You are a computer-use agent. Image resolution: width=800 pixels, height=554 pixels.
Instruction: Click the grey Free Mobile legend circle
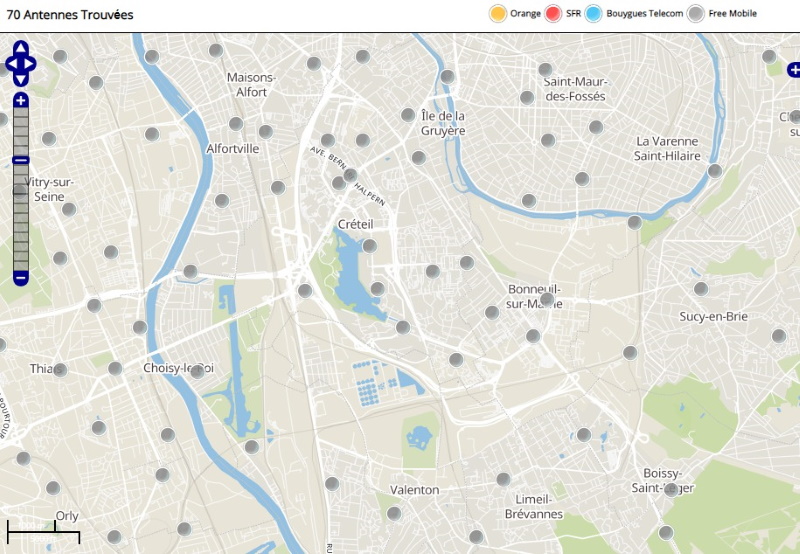coord(696,14)
